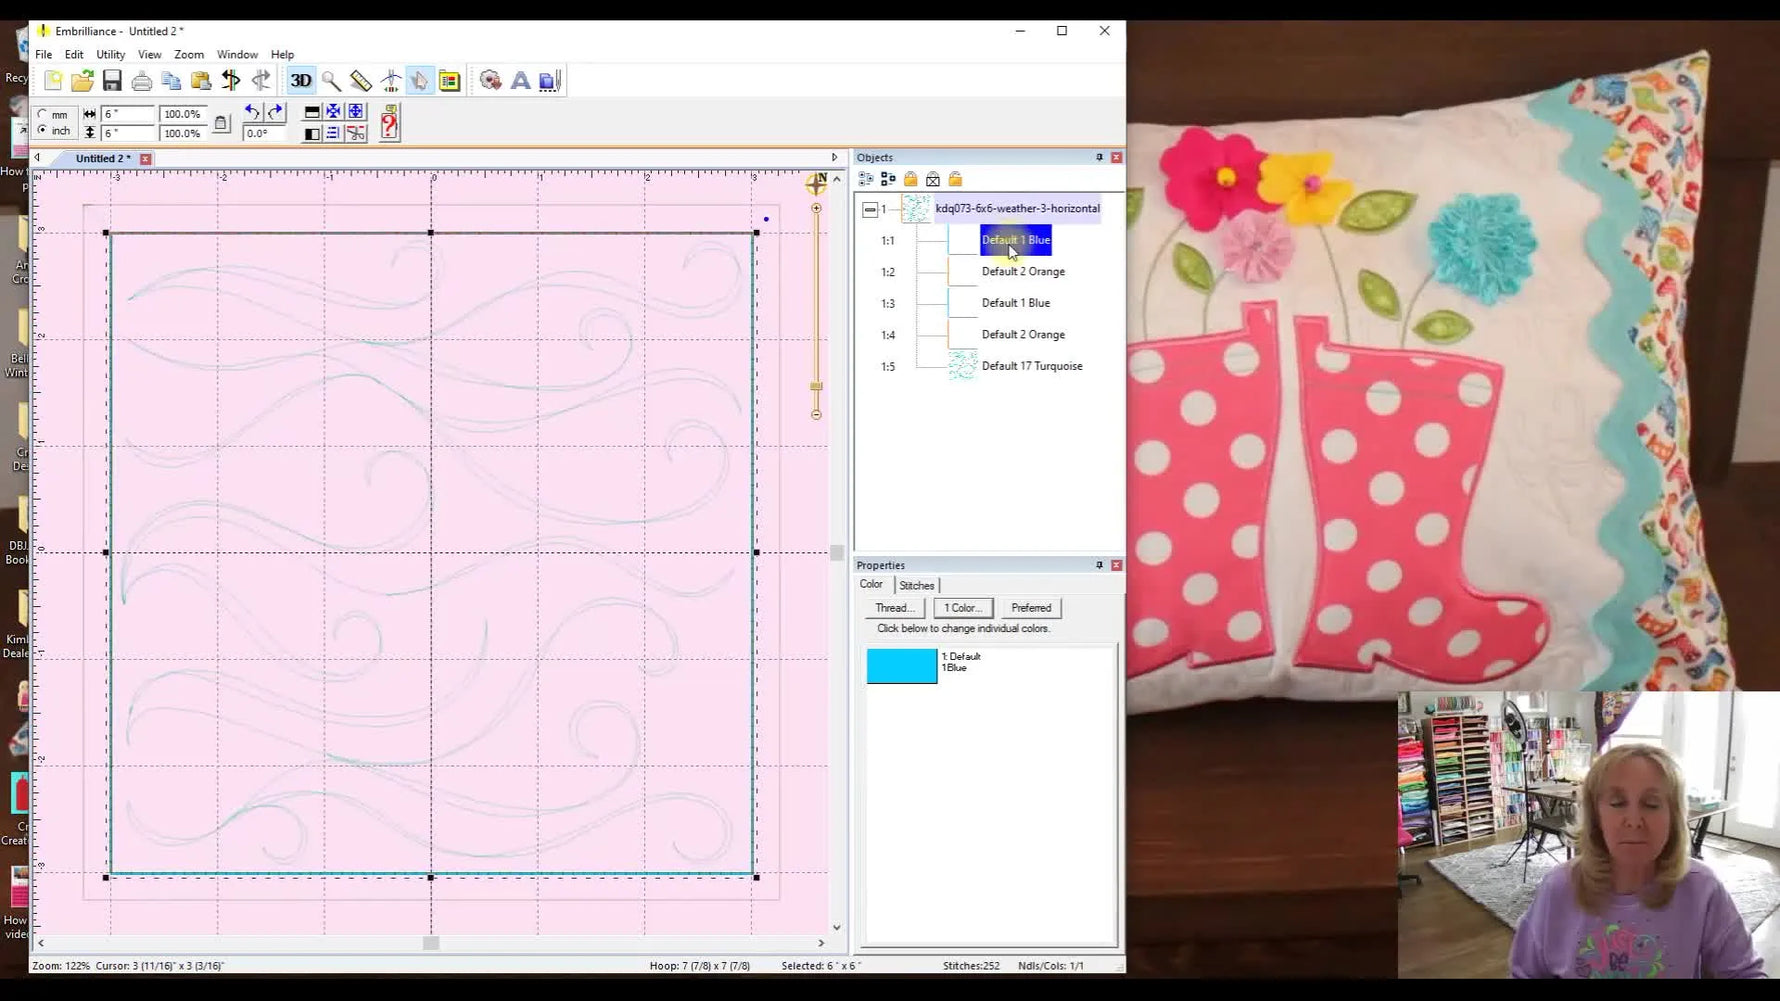
Task: Click the greyed thread arrow icon
Action: [261, 81]
